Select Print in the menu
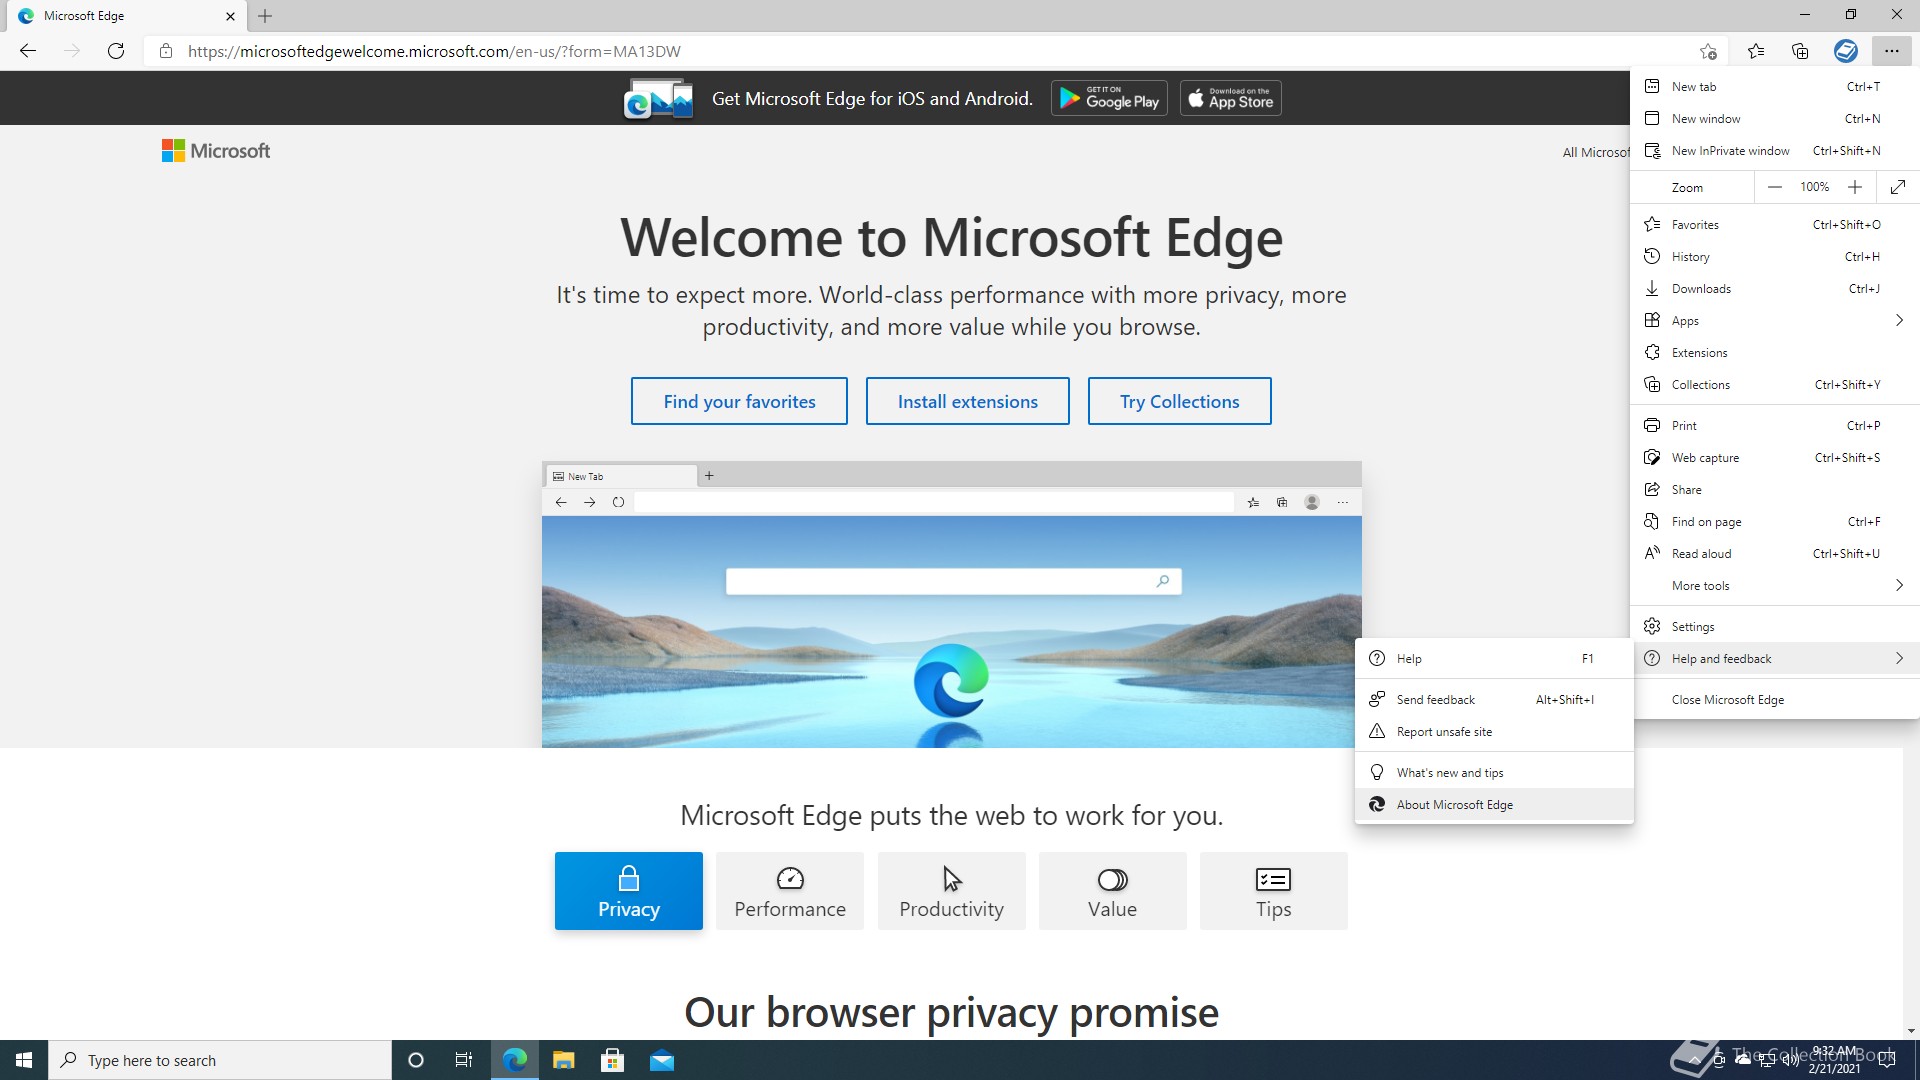Screen dimensions: 1920x1080 coord(1775,426)
